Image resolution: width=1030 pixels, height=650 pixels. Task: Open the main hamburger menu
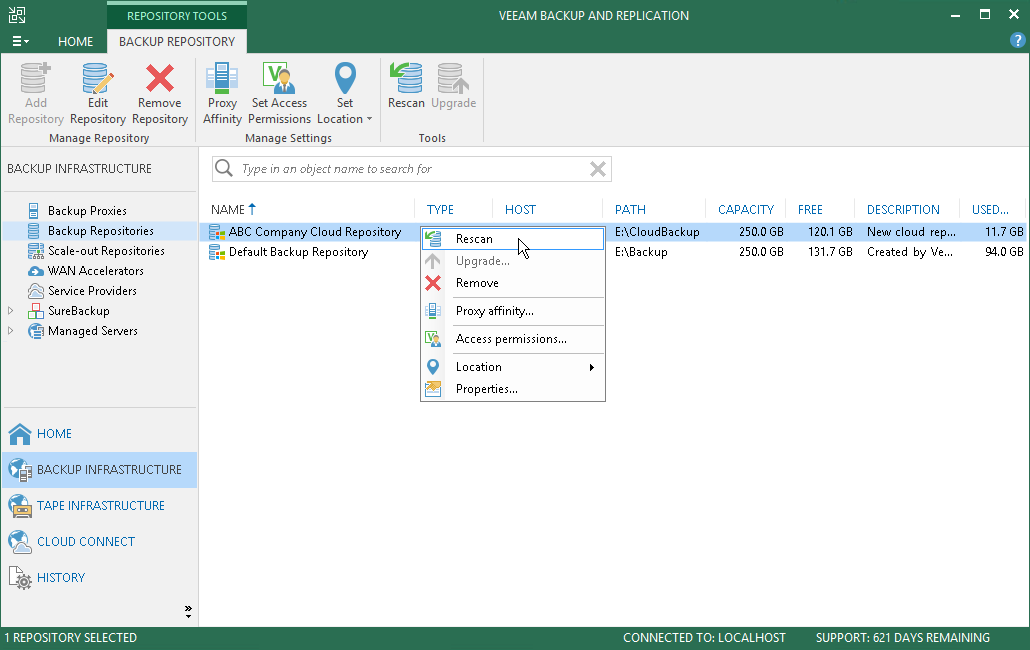20,41
